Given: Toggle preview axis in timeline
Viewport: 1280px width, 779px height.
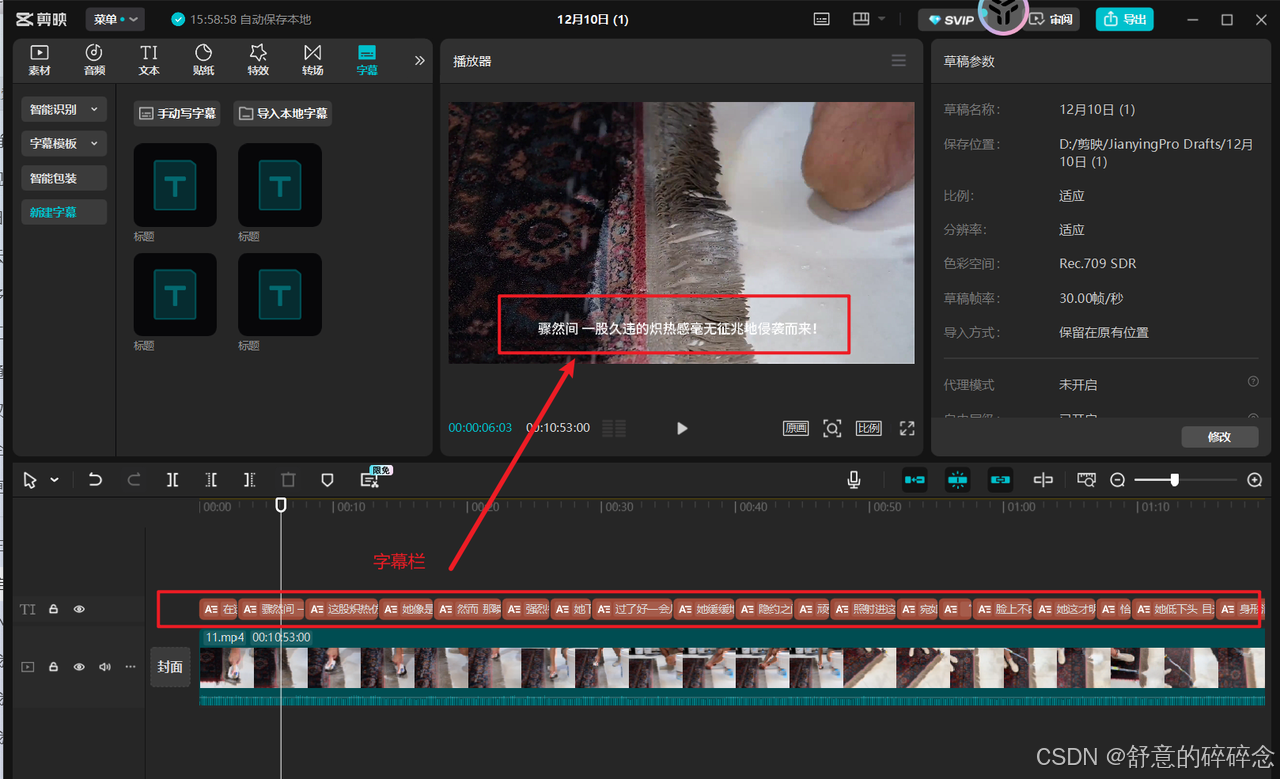Looking at the screenshot, I should tap(1043, 480).
